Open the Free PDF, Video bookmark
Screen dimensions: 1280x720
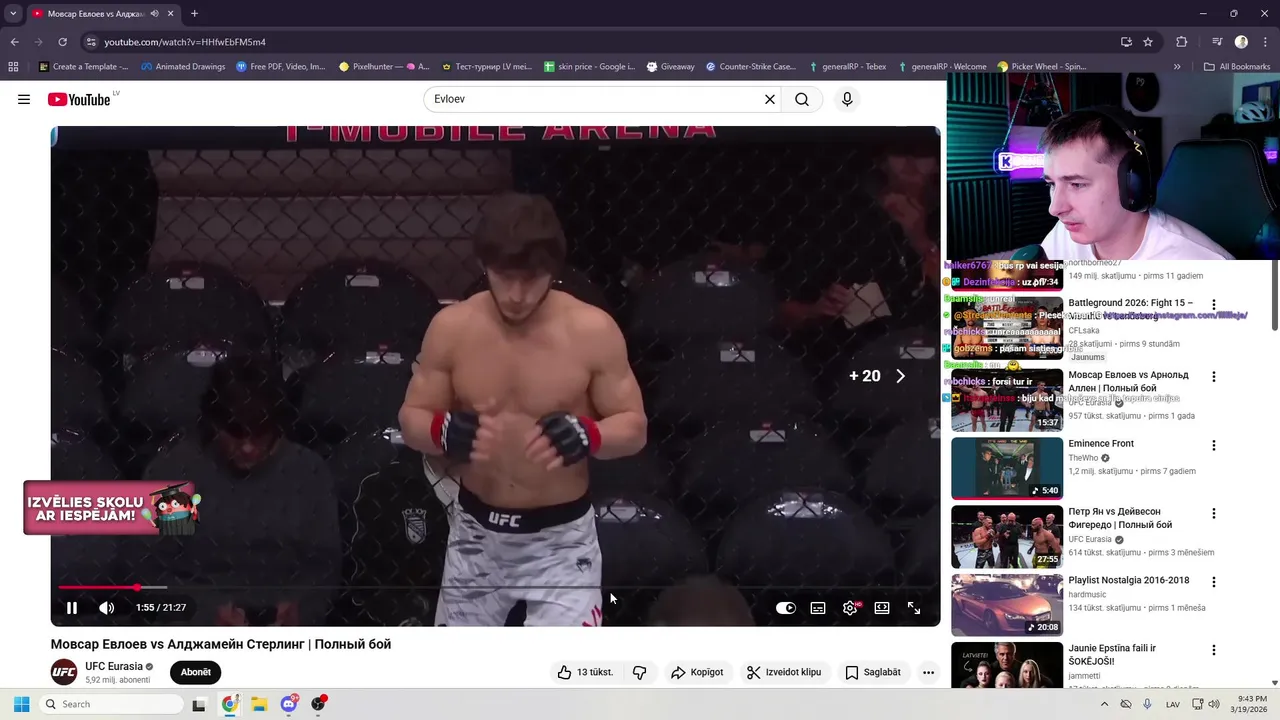click(x=281, y=67)
